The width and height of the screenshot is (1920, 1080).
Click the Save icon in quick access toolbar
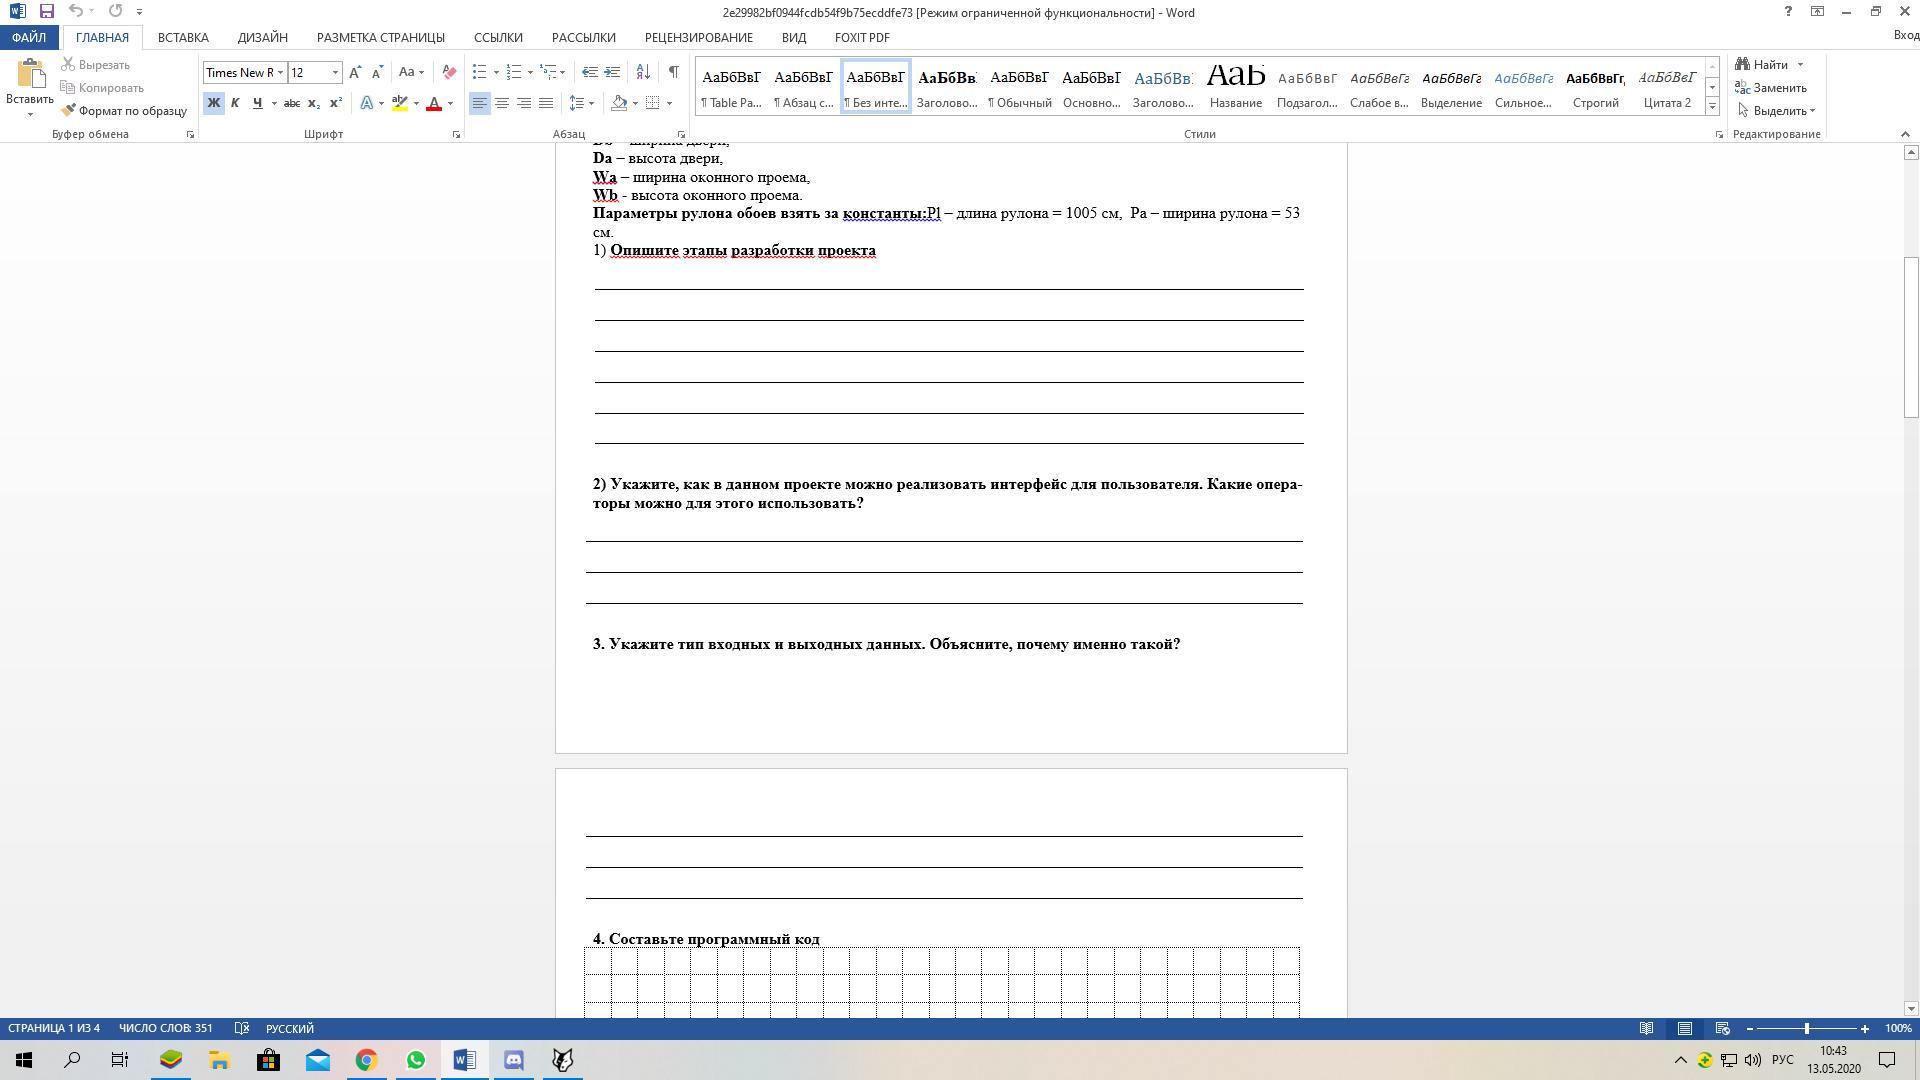(46, 12)
